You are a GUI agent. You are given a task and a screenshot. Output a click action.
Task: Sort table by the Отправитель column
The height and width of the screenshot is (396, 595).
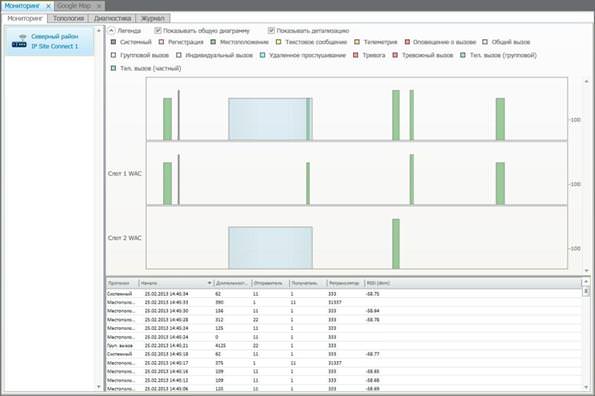(270, 283)
